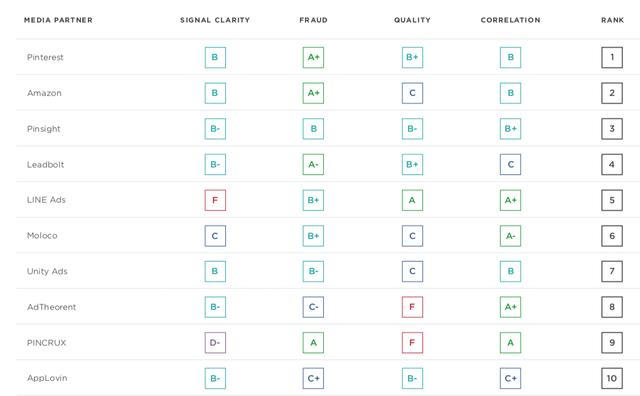Select rank box number 10 for AppLovin
The image size is (640, 396).
[612, 378]
